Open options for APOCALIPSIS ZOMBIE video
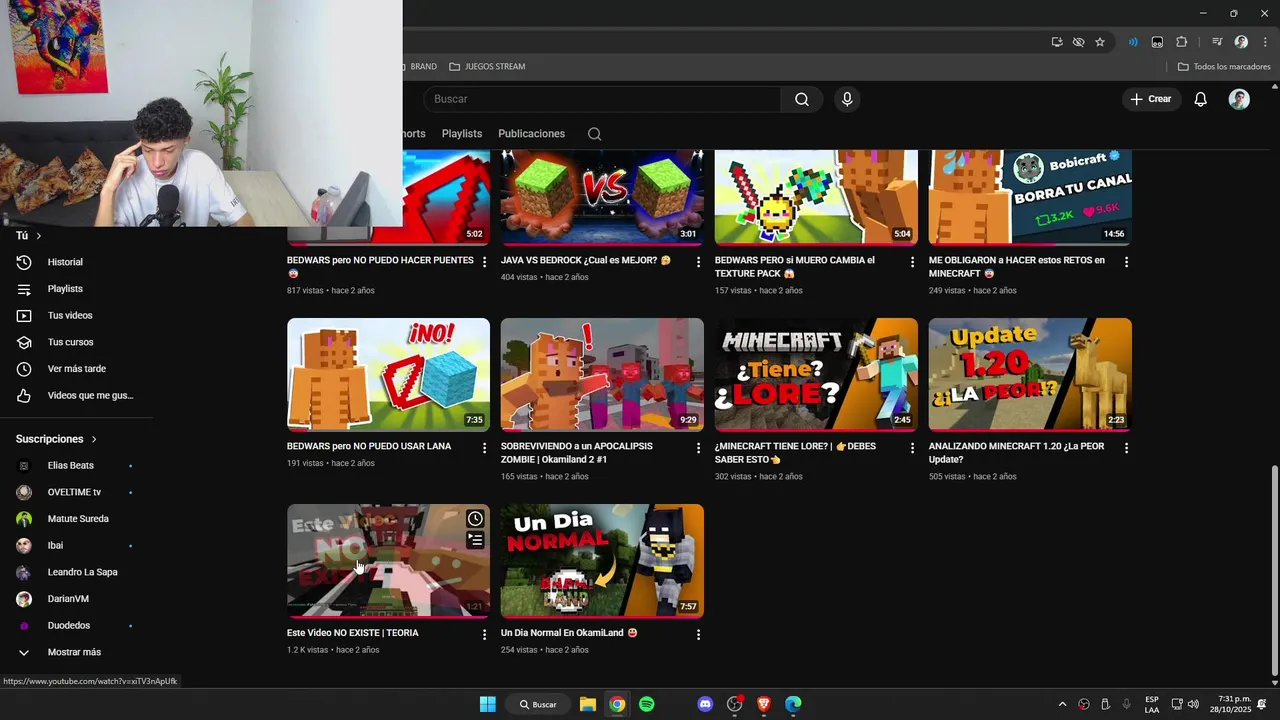 click(x=698, y=448)
